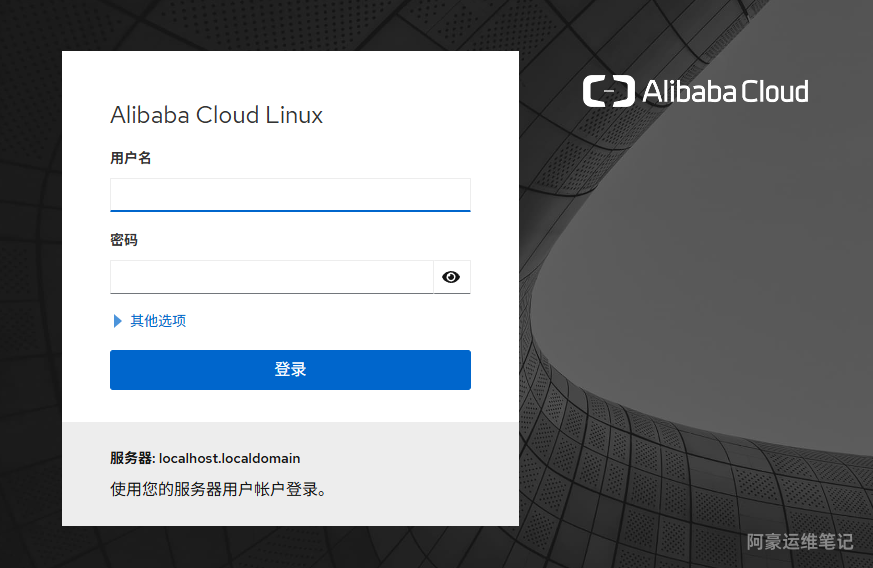Click the 服务器 label in footer
The height and width of the screenshot is (568, 873).
pos(131,459)
